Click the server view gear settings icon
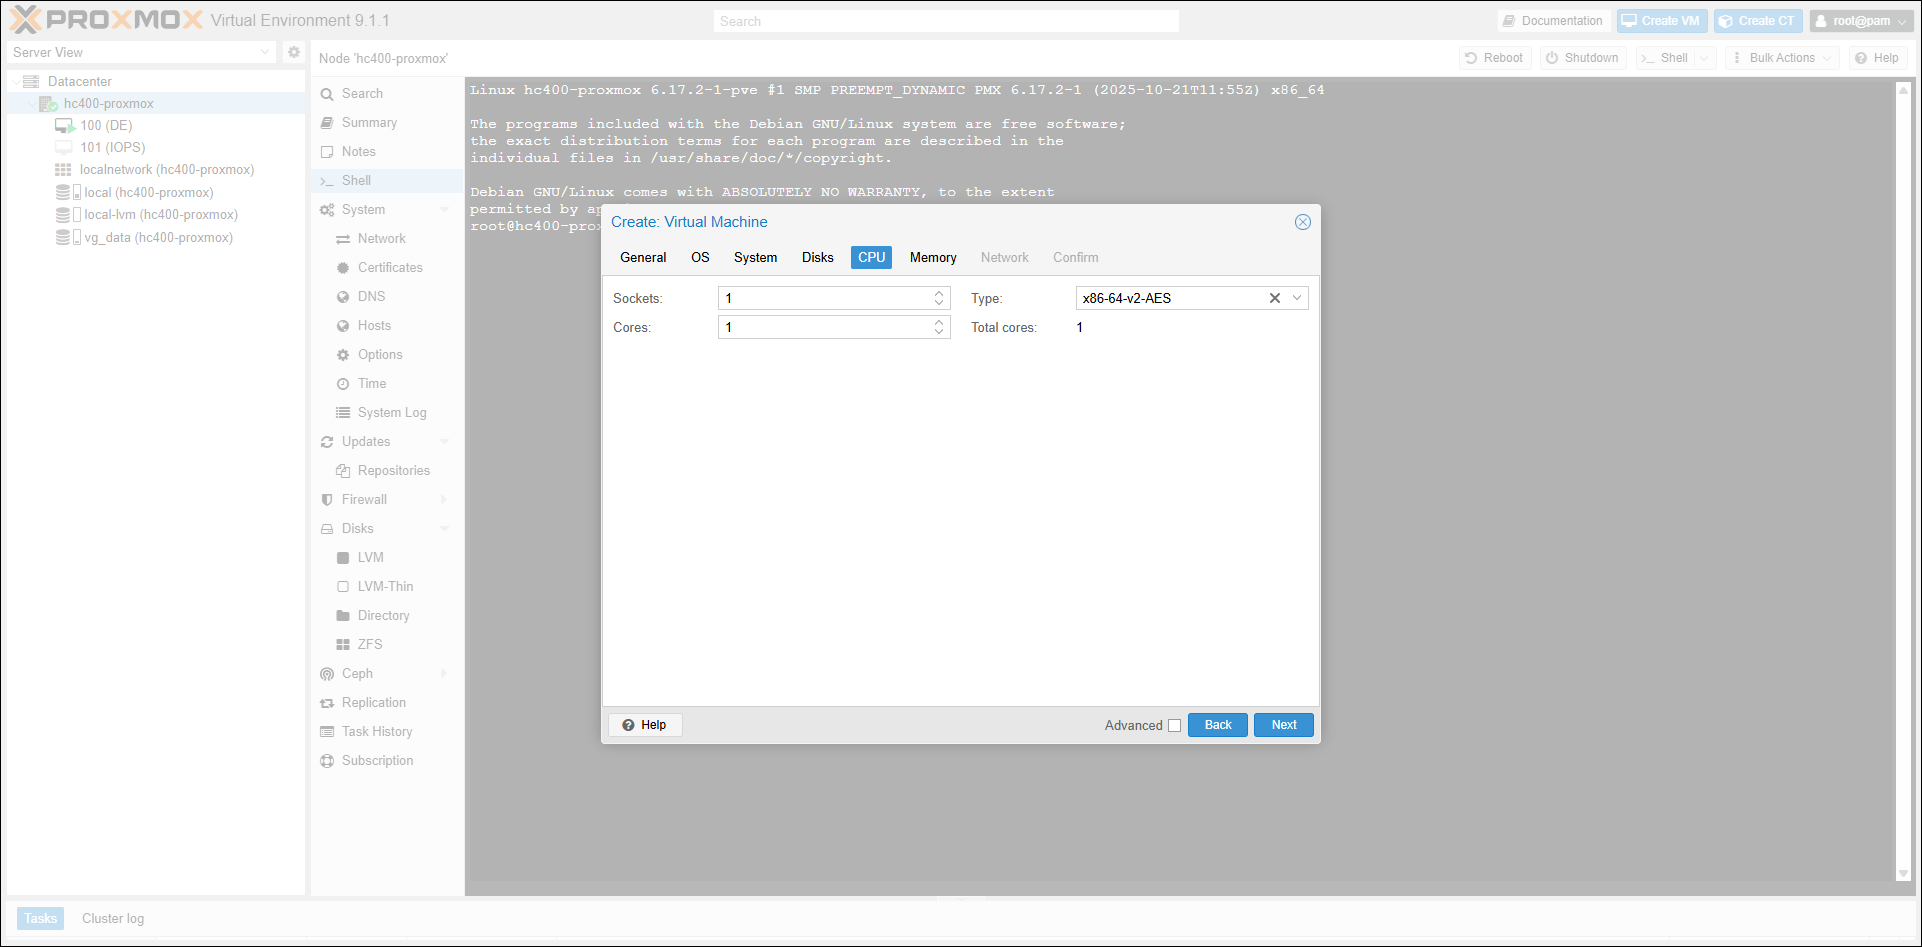Image resolution: width=1922 pixels, height=947 pixels. (x=294, y=52)
